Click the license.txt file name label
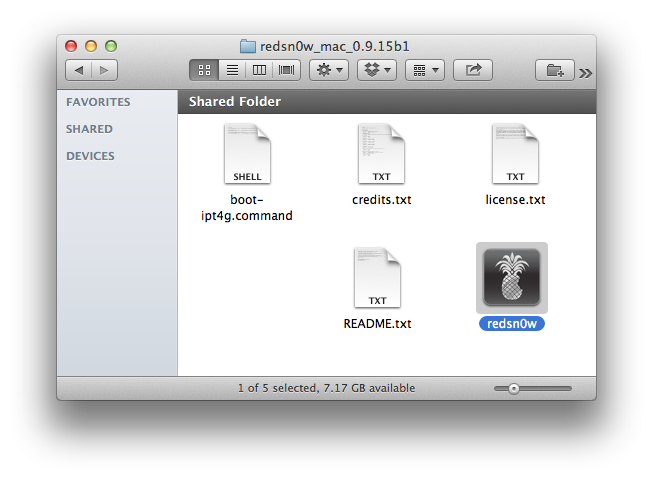This screenshot has width=653, height=479. pos(516,200)
